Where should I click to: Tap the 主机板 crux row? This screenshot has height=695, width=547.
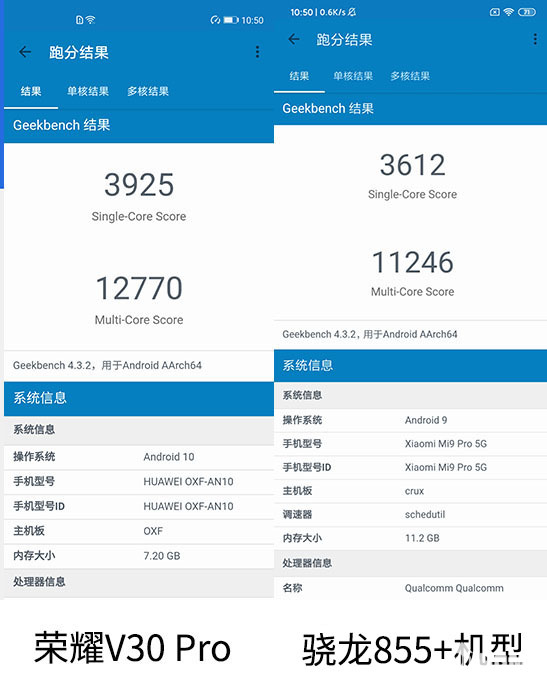pyautogui.click(x=410, y=491)
